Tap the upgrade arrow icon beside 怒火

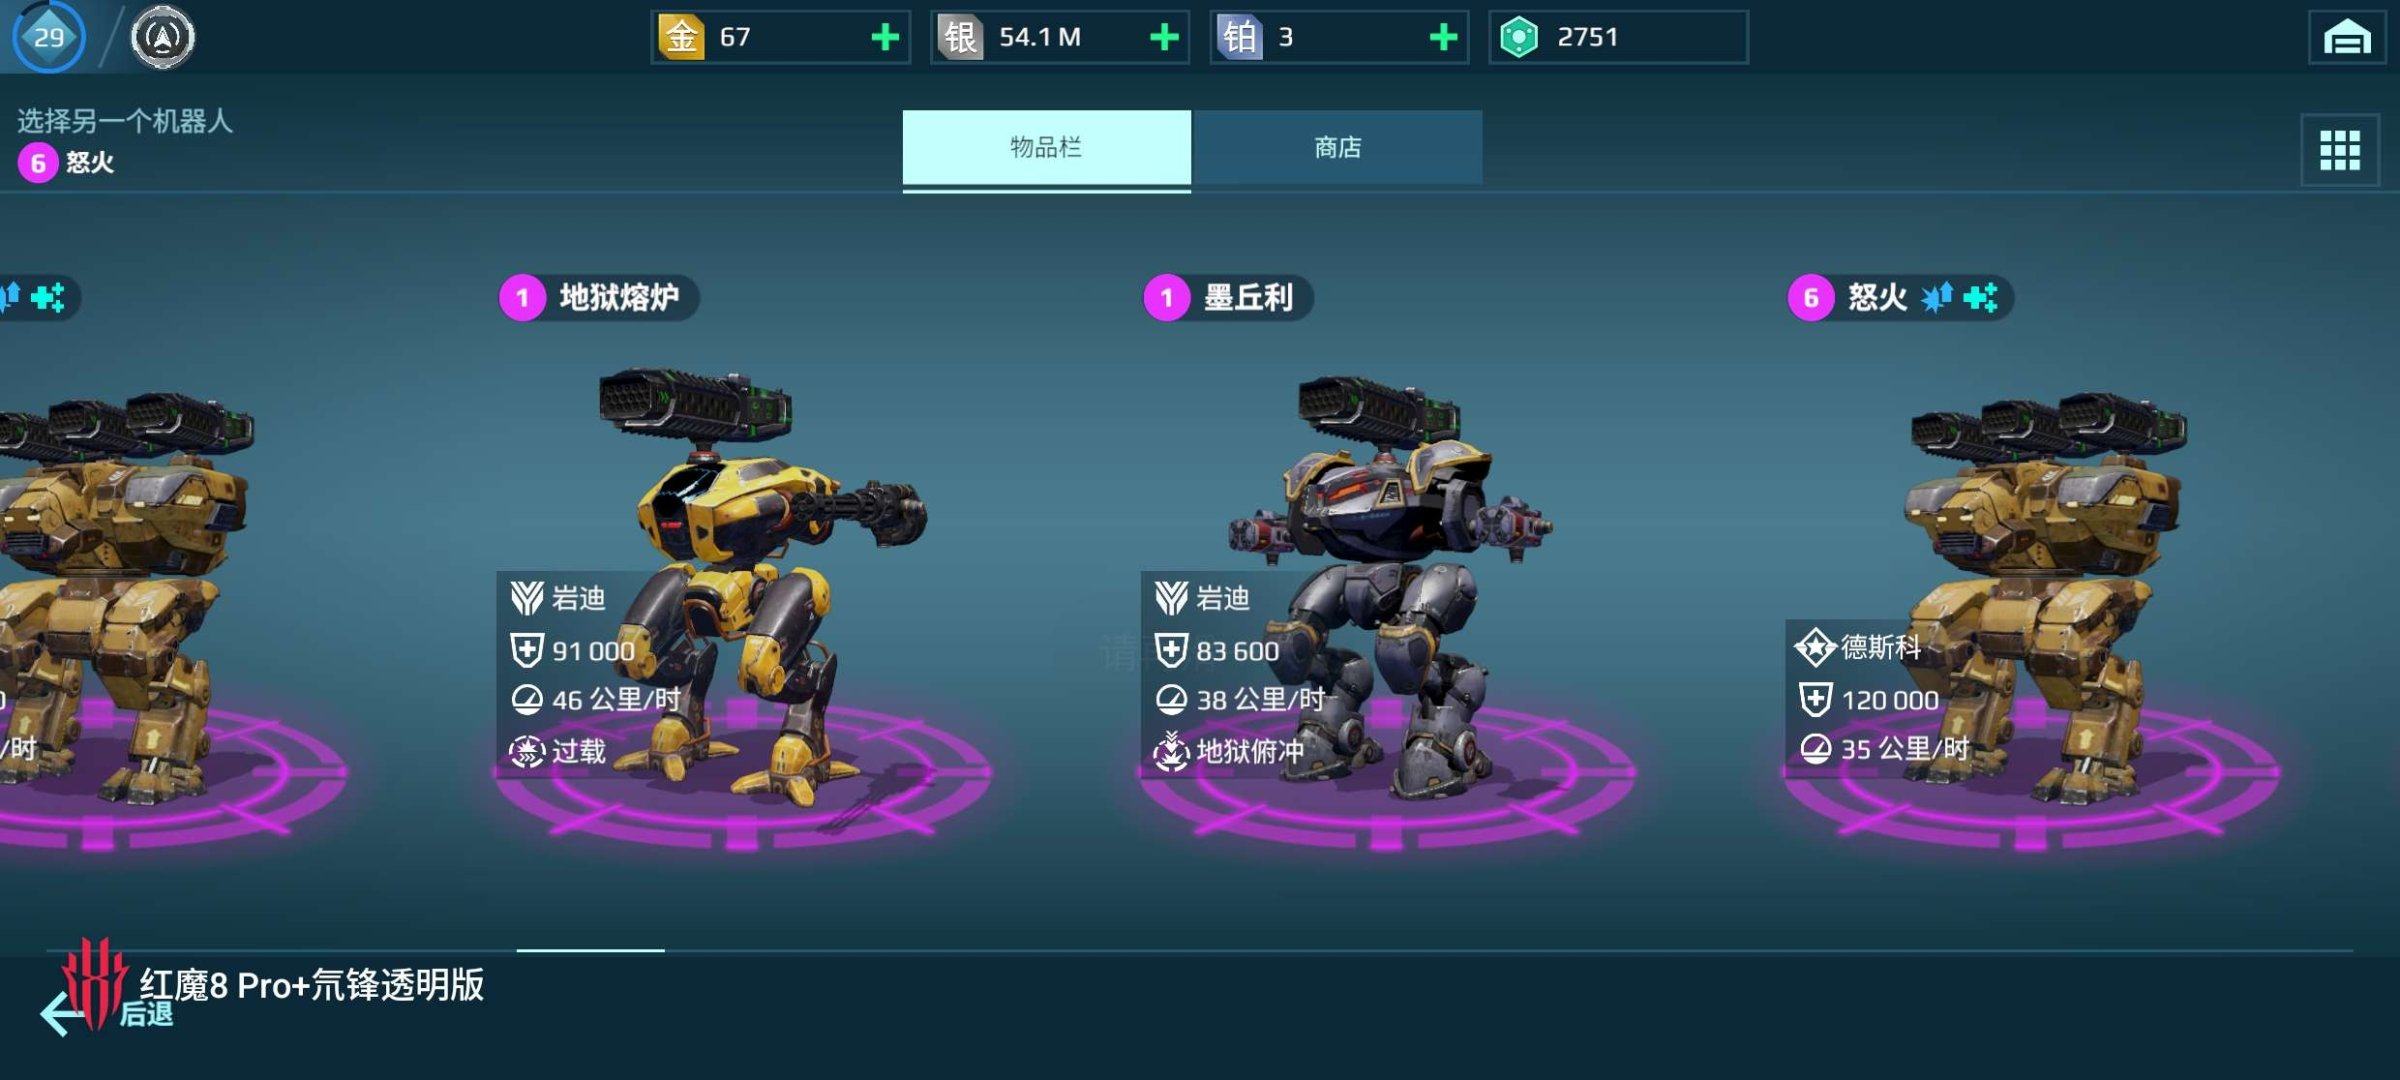pos(1936,297)
